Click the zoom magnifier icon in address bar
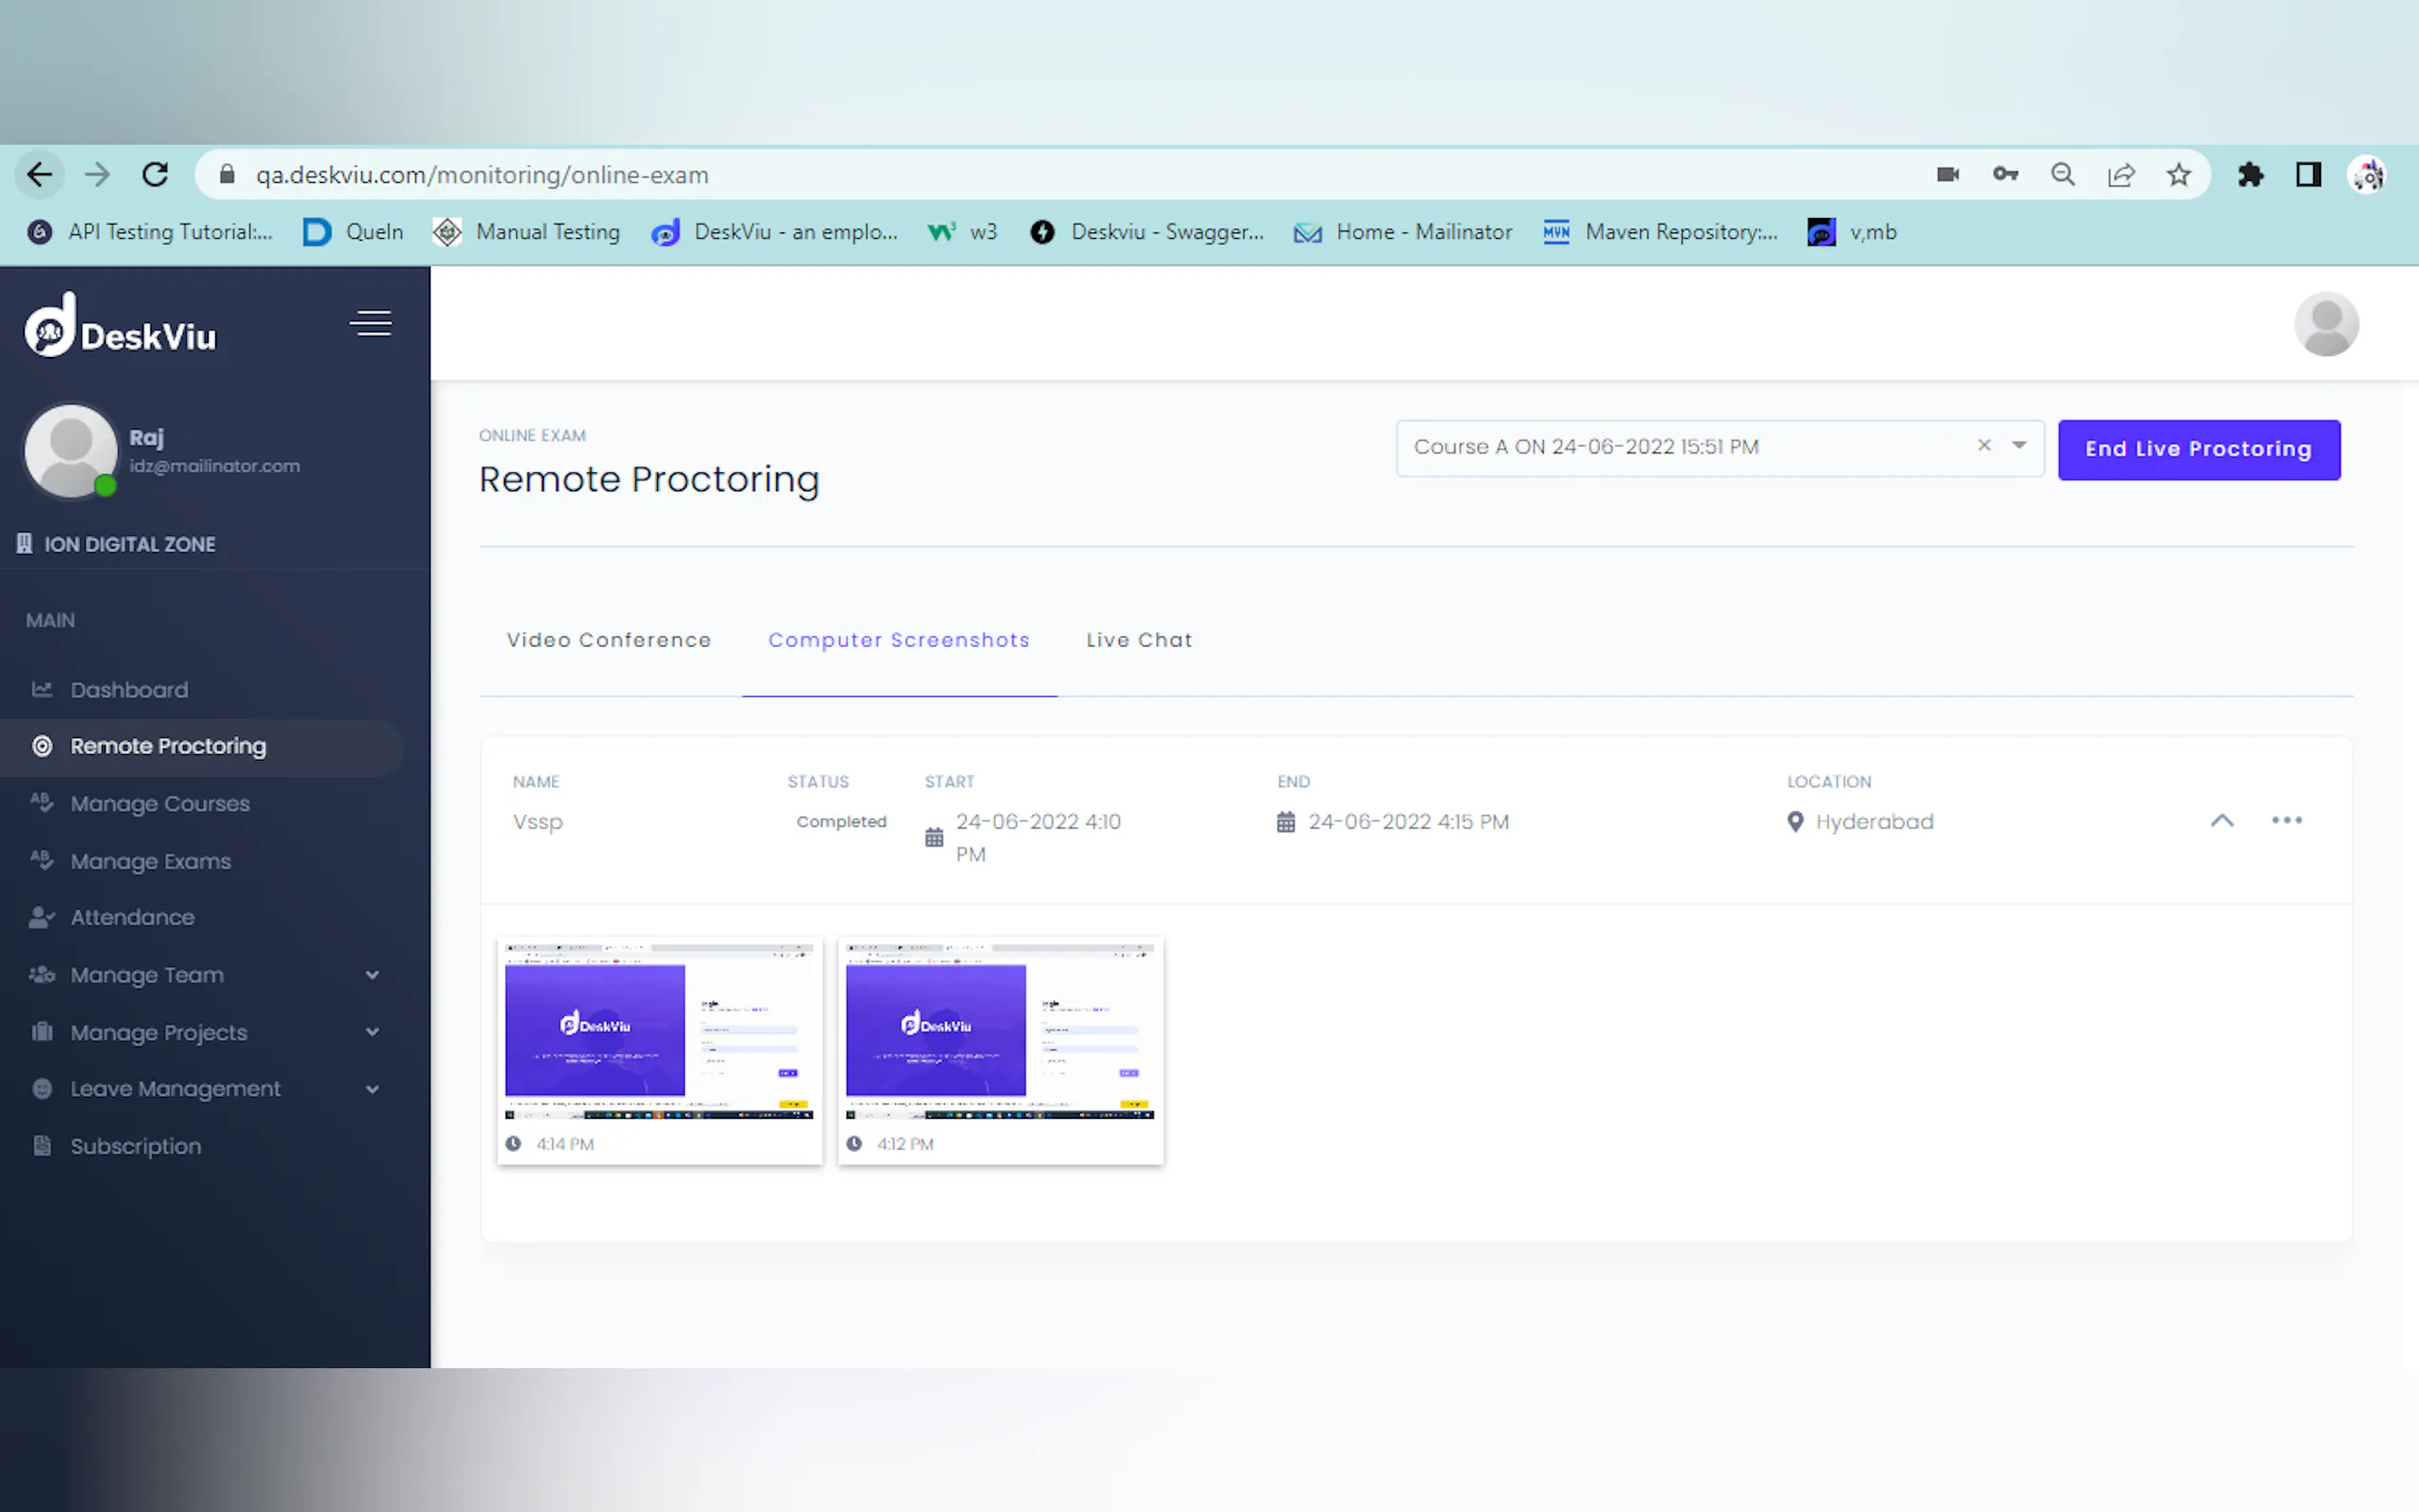 coord(2062,175)
